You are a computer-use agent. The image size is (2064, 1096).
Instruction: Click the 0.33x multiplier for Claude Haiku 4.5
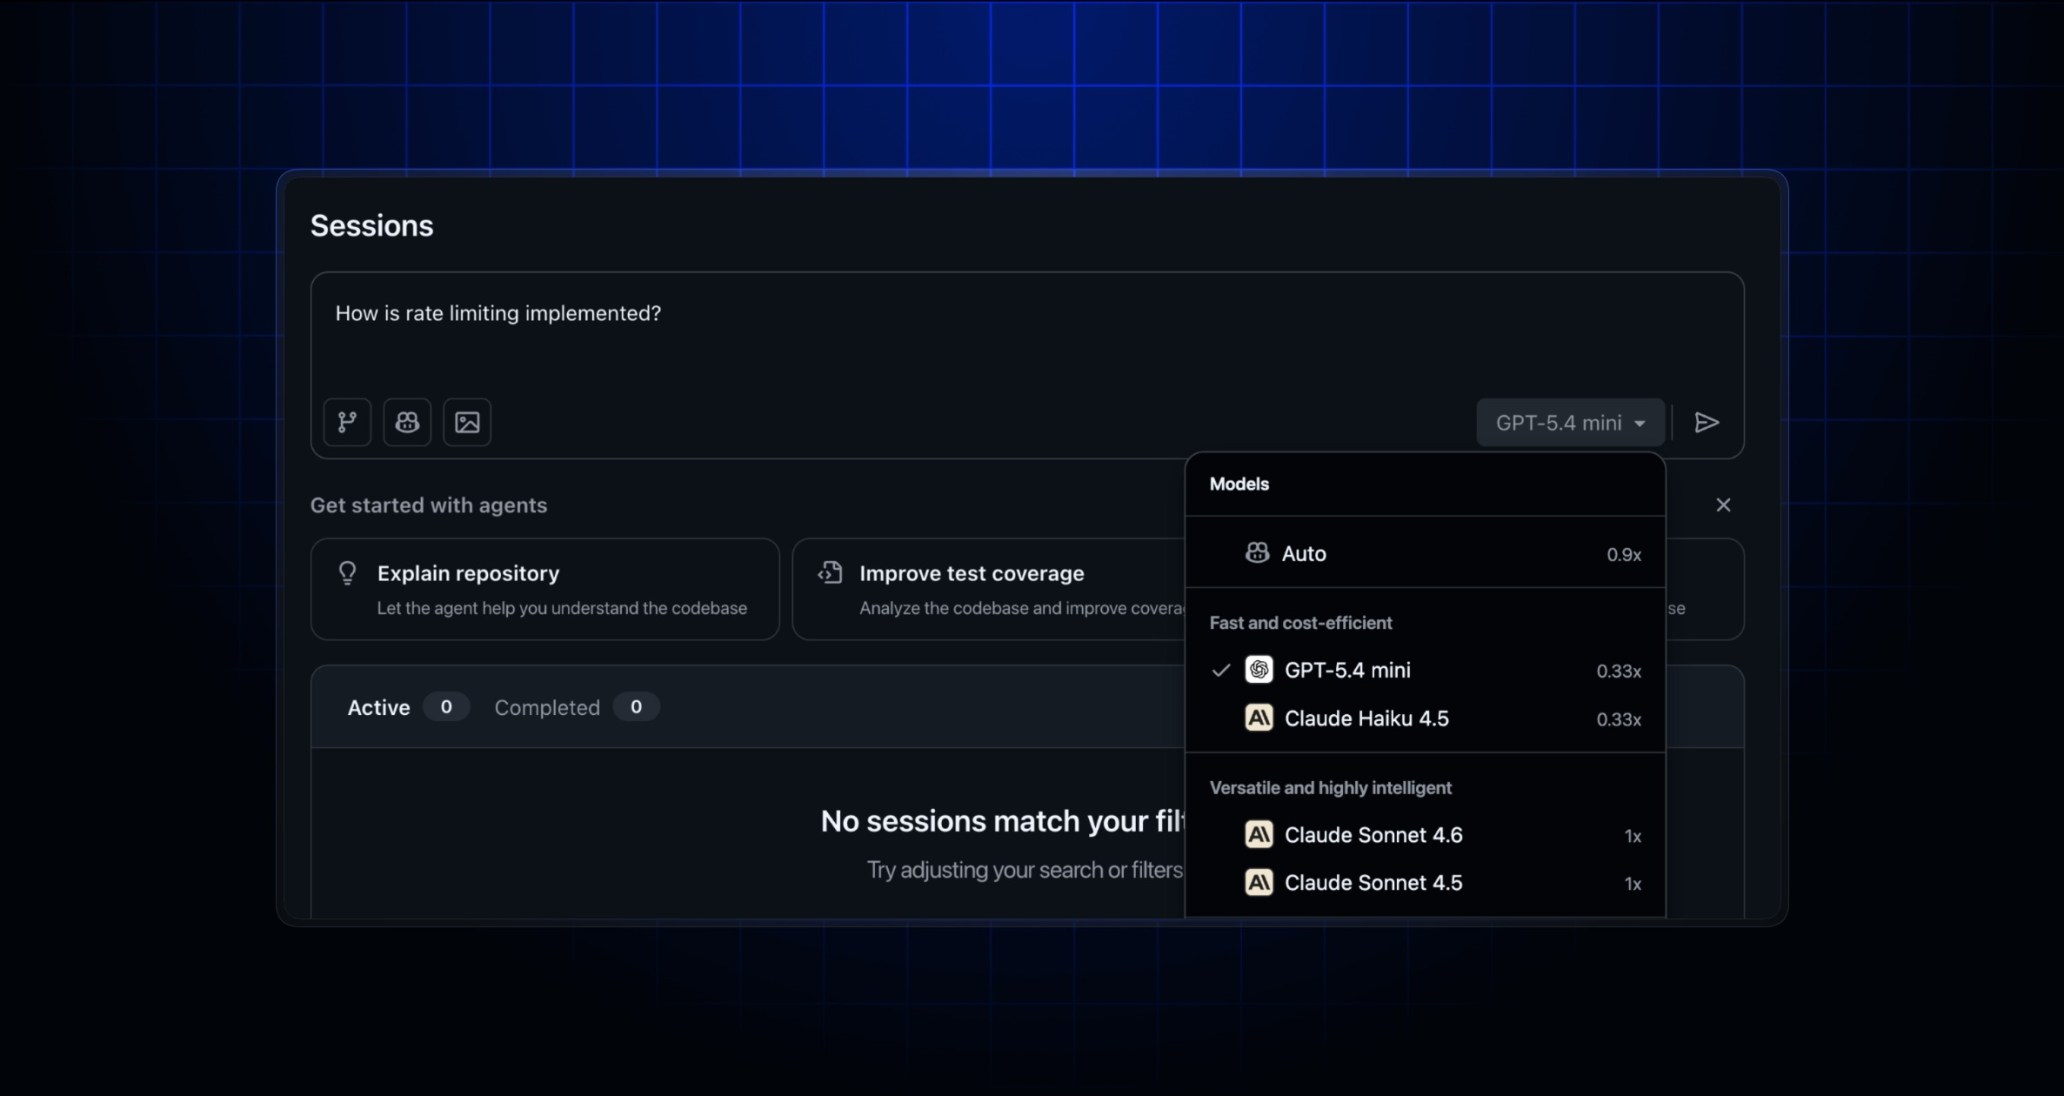(x=1619, y=719)
